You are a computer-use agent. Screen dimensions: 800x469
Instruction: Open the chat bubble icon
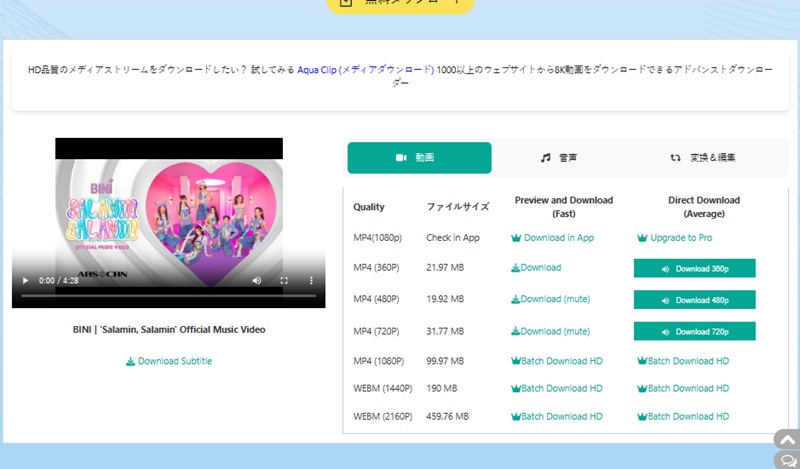click(x=786, y=459)
